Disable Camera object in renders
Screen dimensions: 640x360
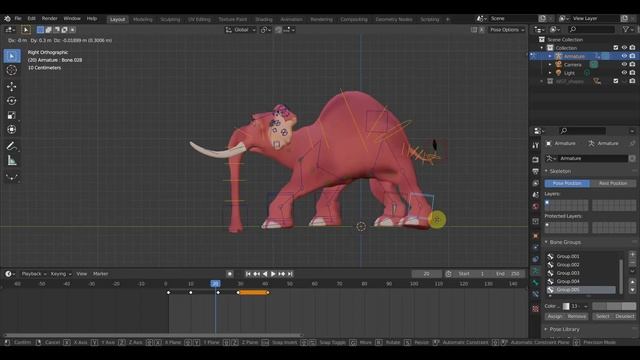click(x=632, y=64)
